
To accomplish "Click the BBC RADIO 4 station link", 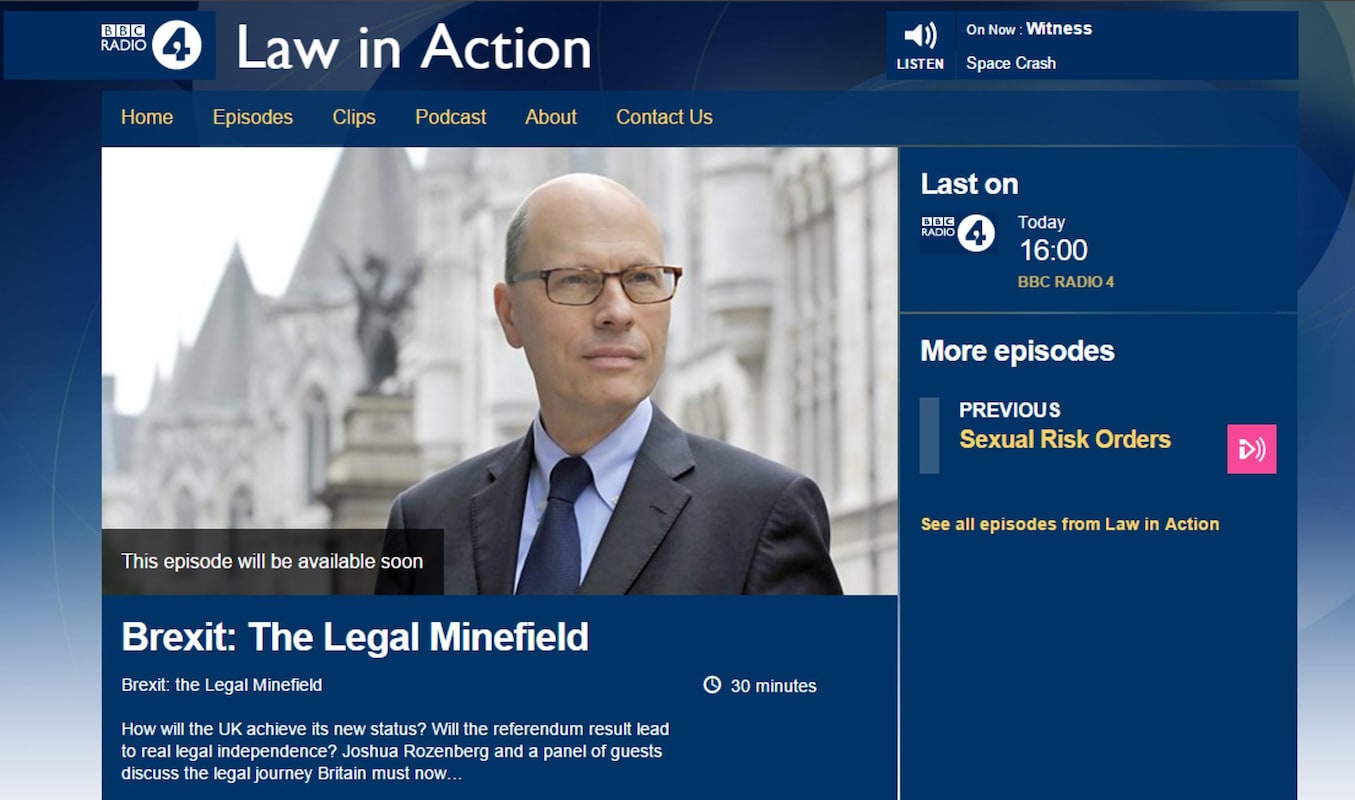I will pyautogui.click(x=1066, y=282).
